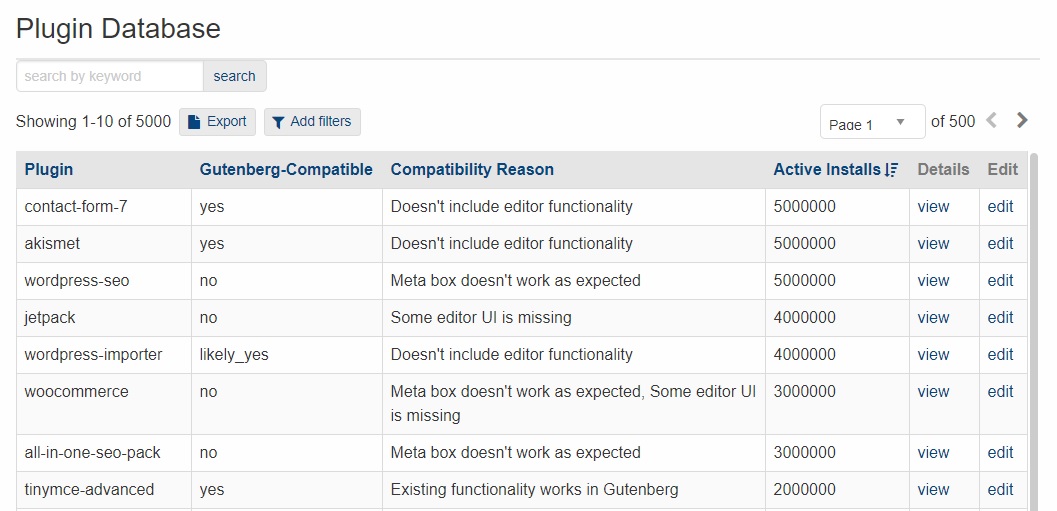Viewport: 1057px width, 511px height.
Task: View details for akismet
Action: point(933,243)
